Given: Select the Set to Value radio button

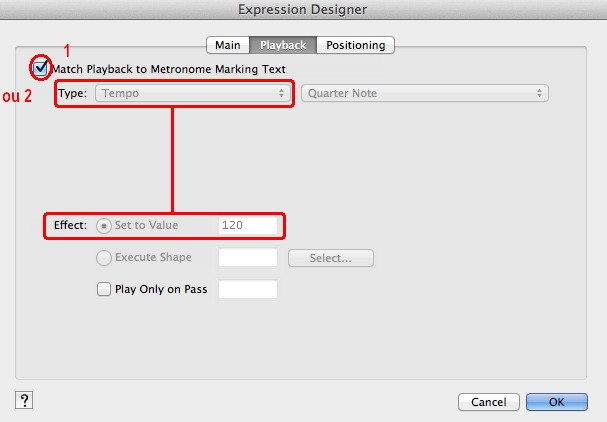Looking at the screenshot, I should click(x=104, y=226).
